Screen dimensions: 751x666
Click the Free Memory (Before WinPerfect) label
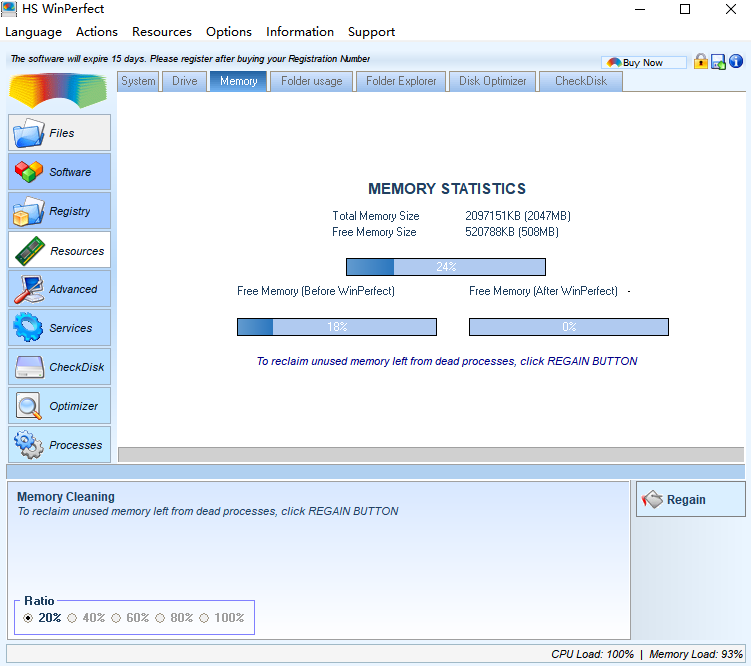pos(316,291)
